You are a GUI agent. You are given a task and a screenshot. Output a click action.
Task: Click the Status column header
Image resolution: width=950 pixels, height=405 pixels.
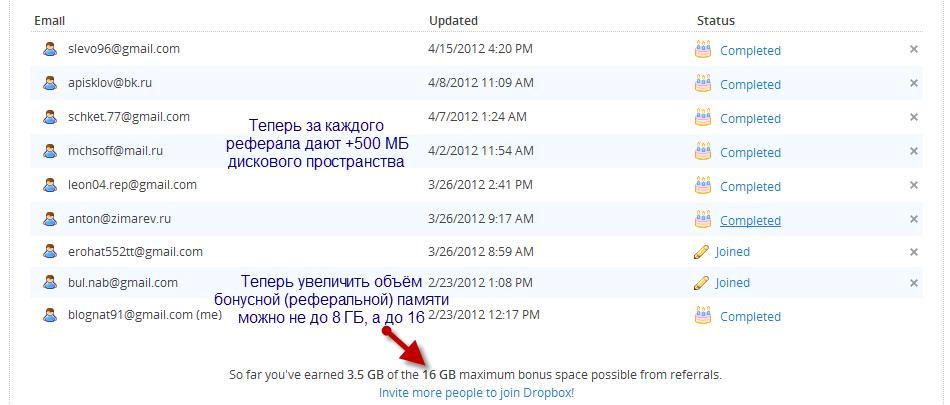click(x=715, y=20)
